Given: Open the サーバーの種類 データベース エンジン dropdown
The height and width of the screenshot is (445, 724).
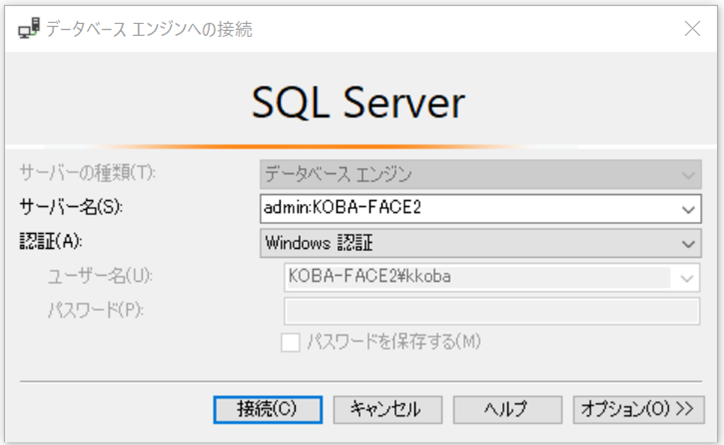Looking at the screenshot, I should pos(481,174).
